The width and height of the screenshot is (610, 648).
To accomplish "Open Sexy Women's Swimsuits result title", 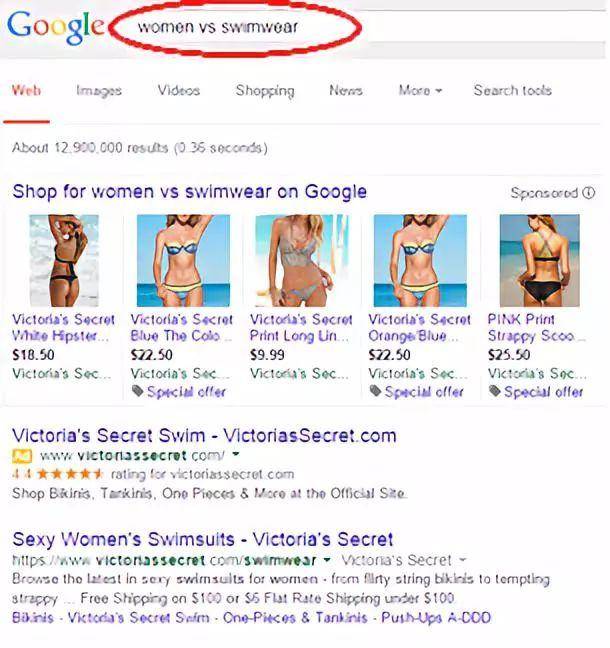I will point(203,539).
